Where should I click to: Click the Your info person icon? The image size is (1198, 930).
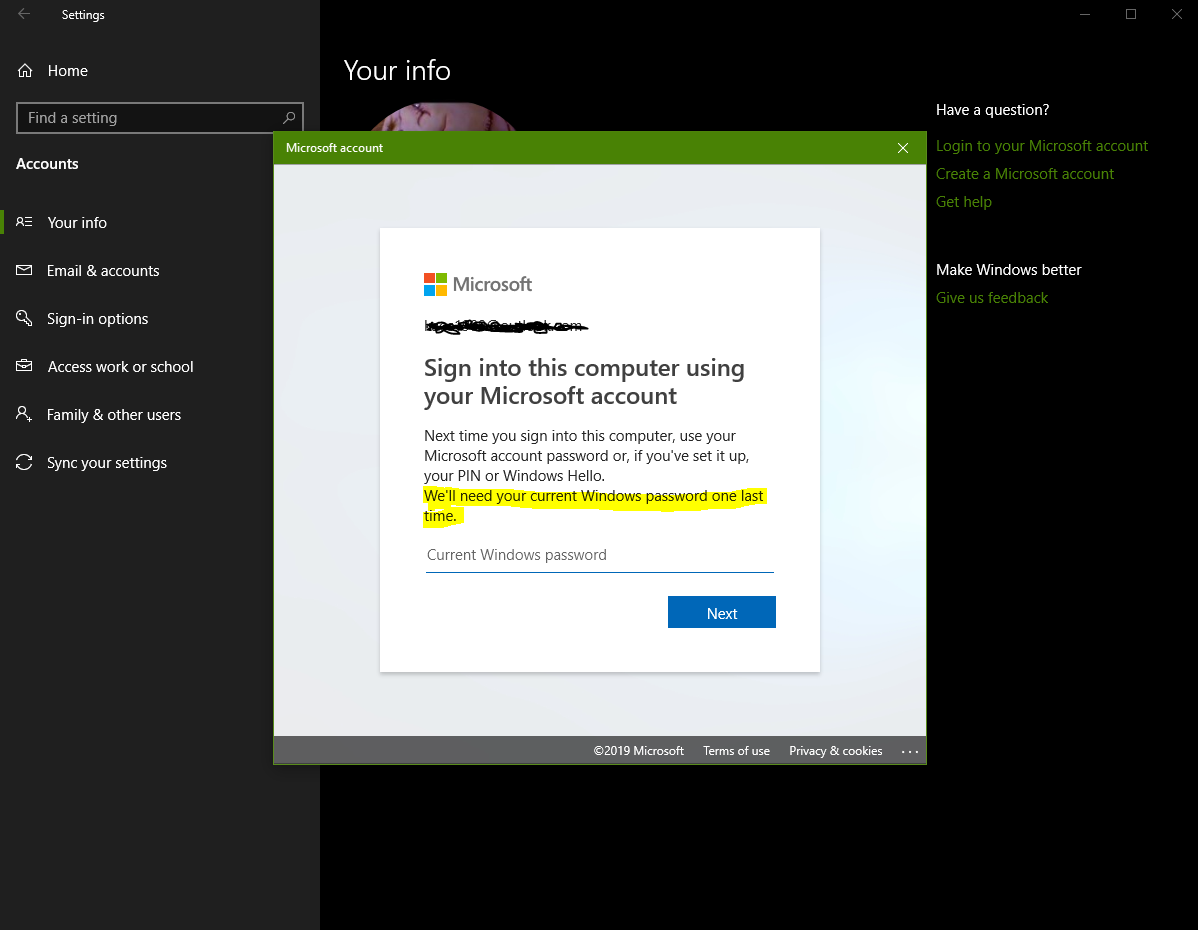click(24, 222)
